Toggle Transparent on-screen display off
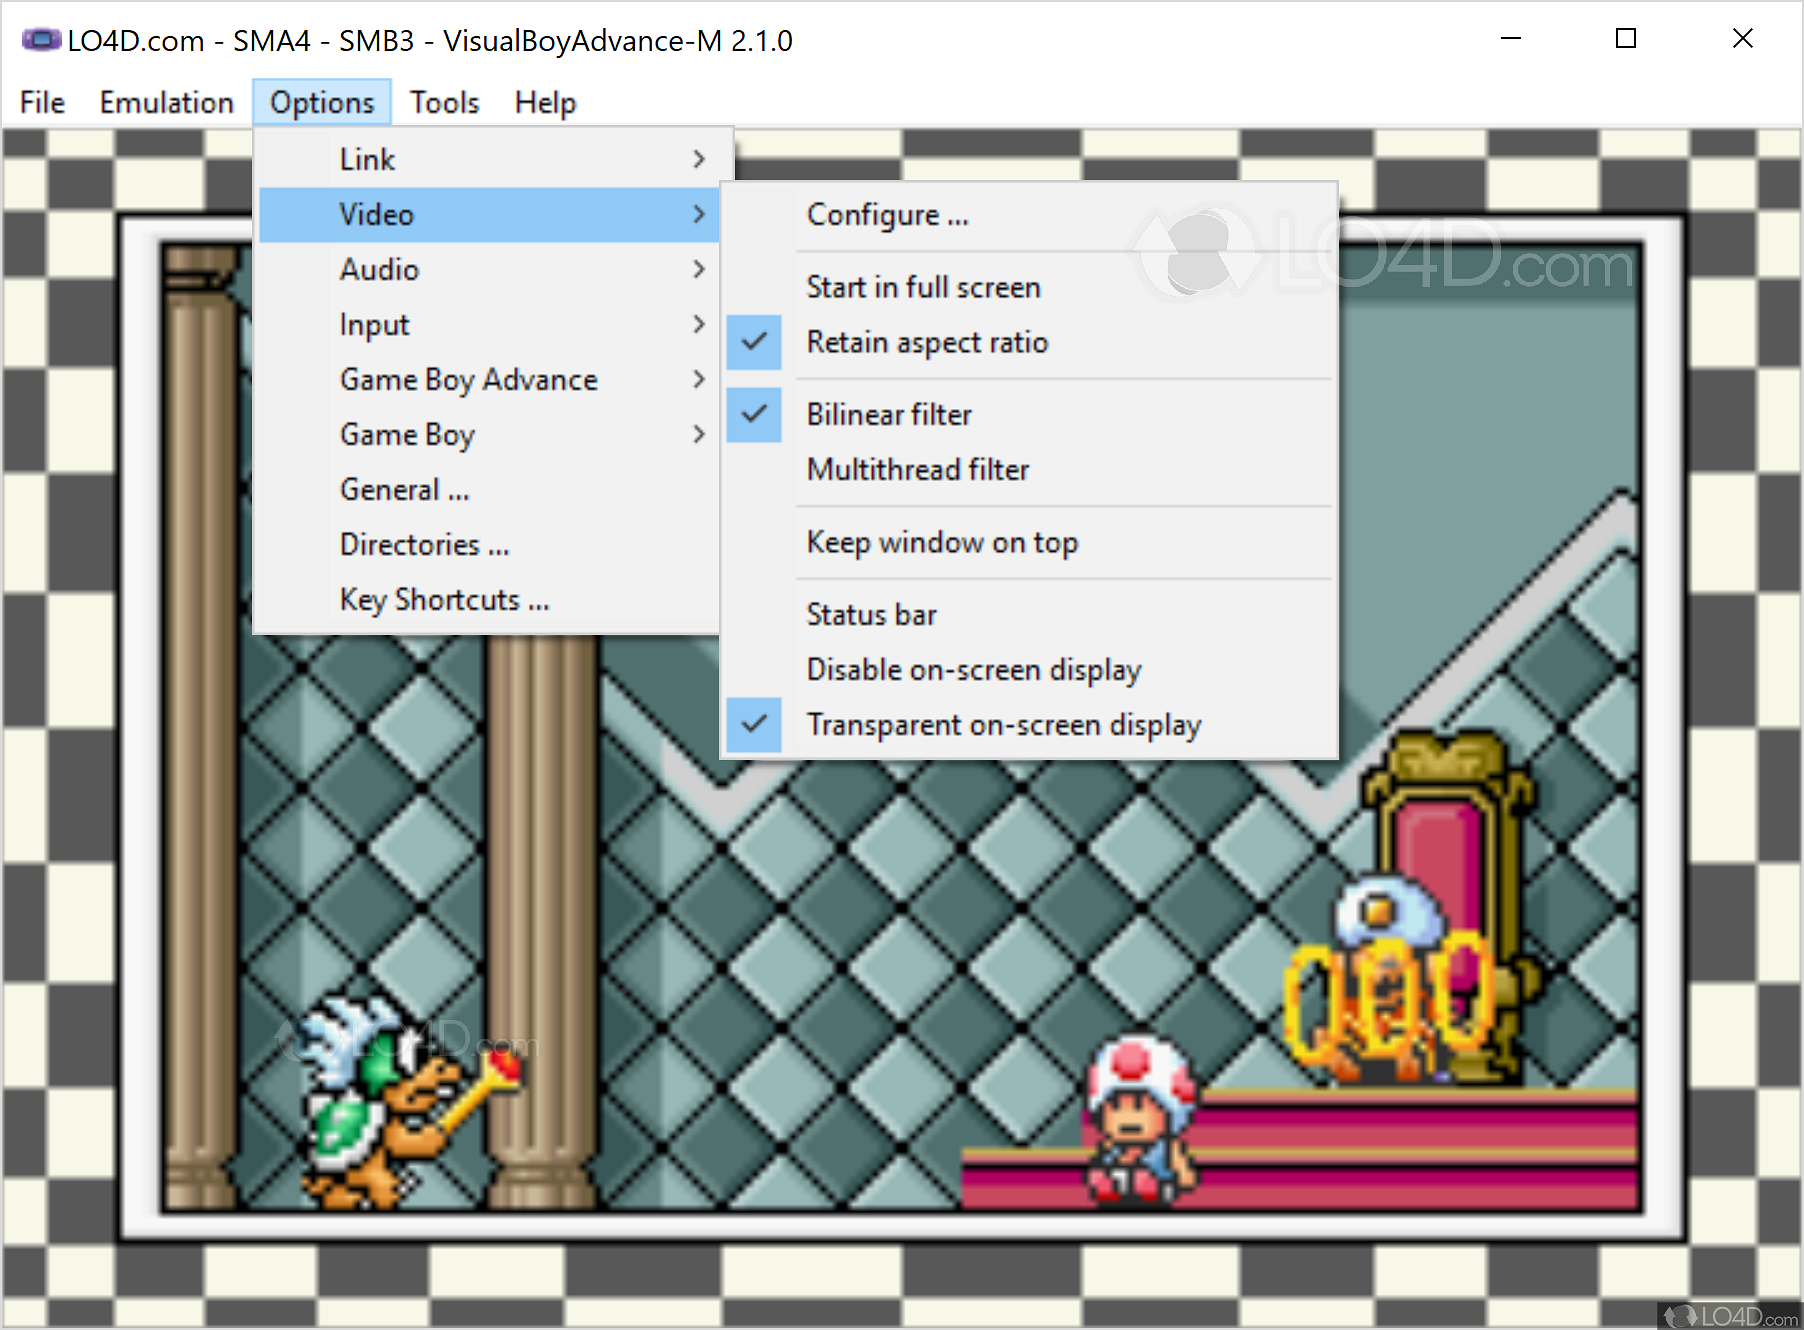Screen dimensions: 1804x1330 pos(1003,725)
